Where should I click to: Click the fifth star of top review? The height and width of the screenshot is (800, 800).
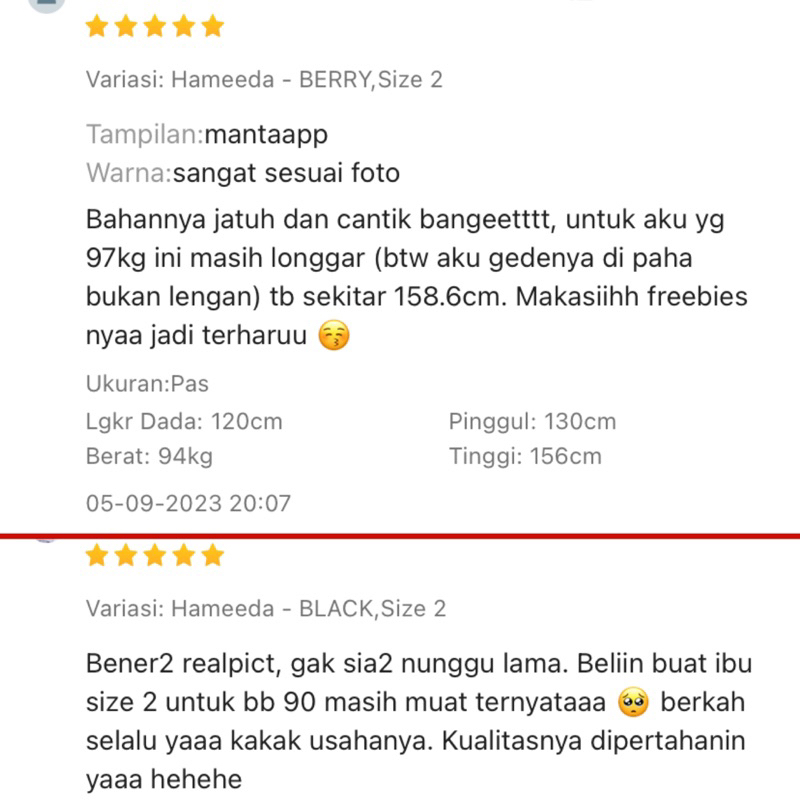coord(213,26)
